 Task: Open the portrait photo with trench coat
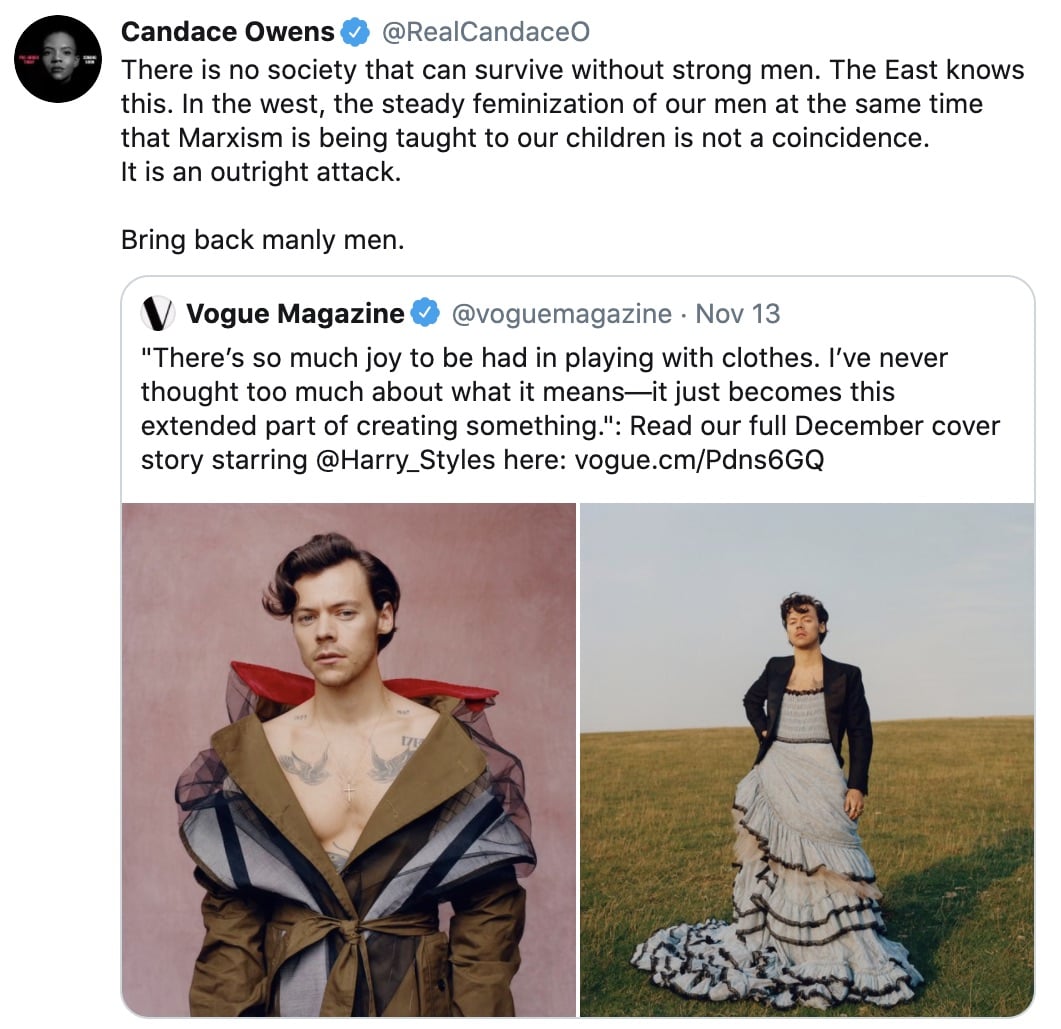[x=348, y=759]
